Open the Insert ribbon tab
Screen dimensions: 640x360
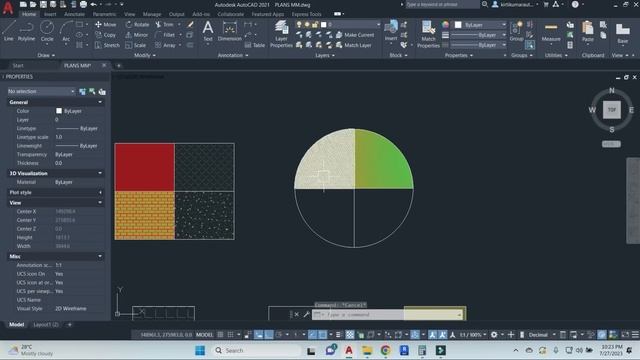click(50, 14)
